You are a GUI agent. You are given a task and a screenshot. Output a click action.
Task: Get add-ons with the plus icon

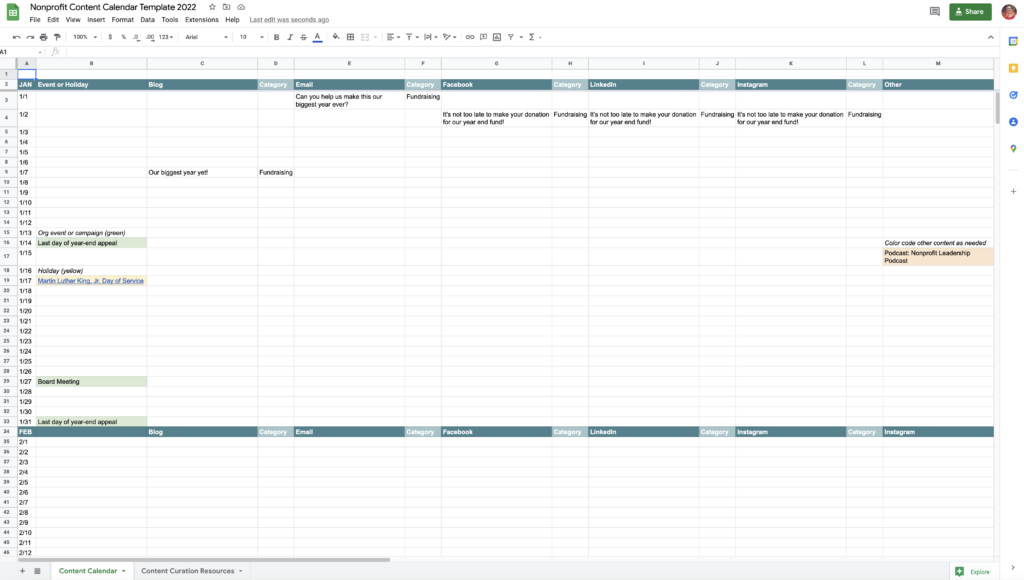(1013, 191)
